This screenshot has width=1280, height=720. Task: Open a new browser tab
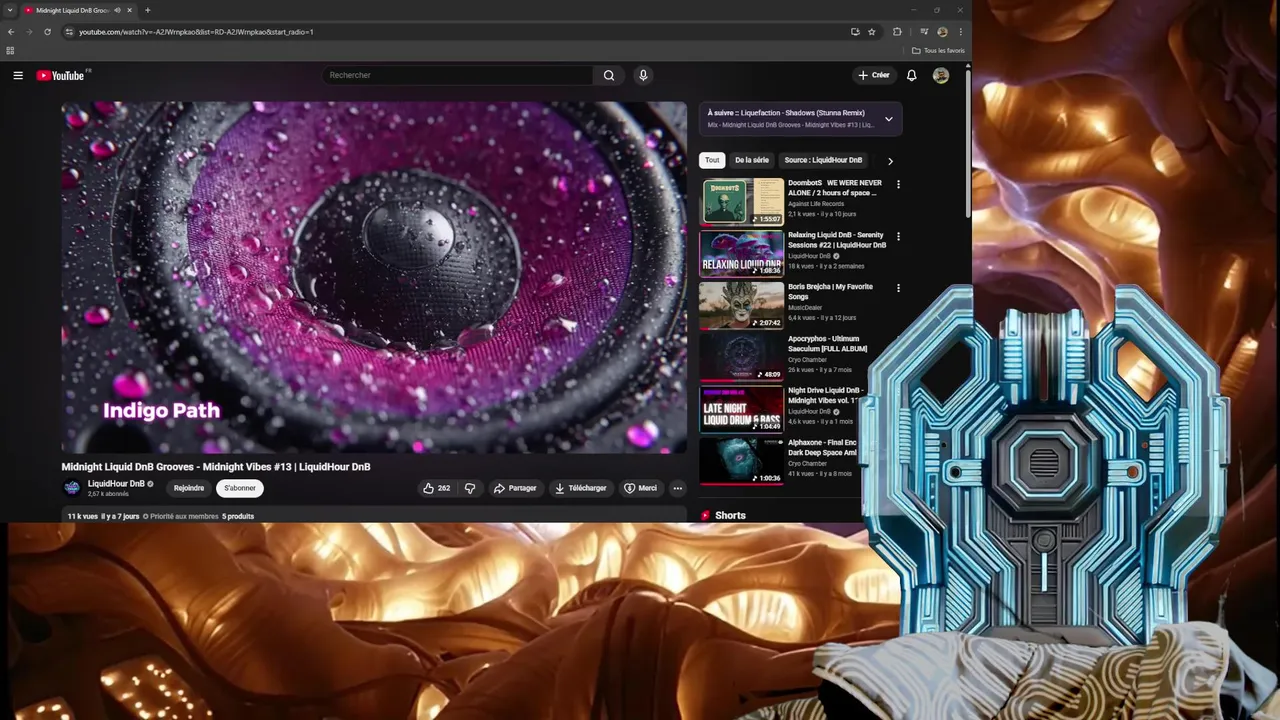(147, 10)
